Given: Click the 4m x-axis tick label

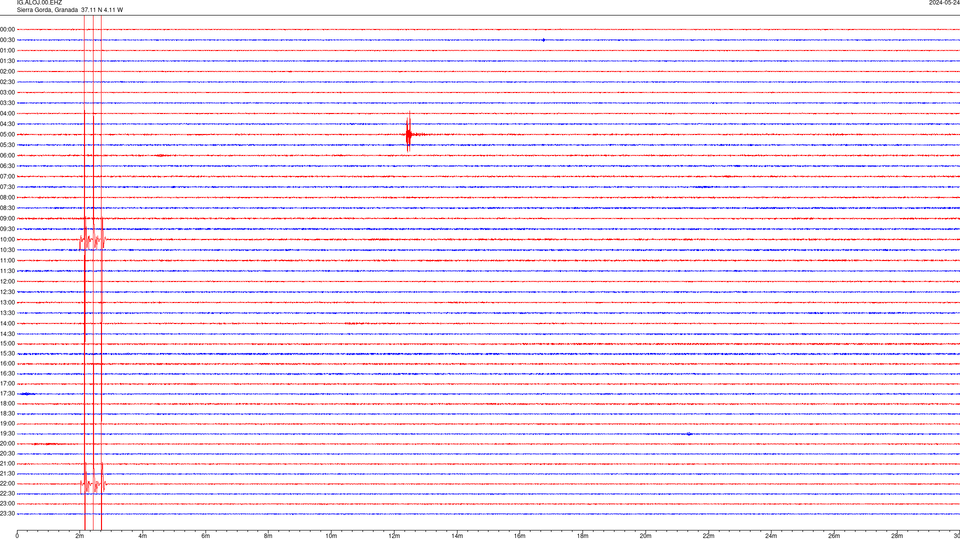Looking at the screenshot, I should [x=143, y=536].
